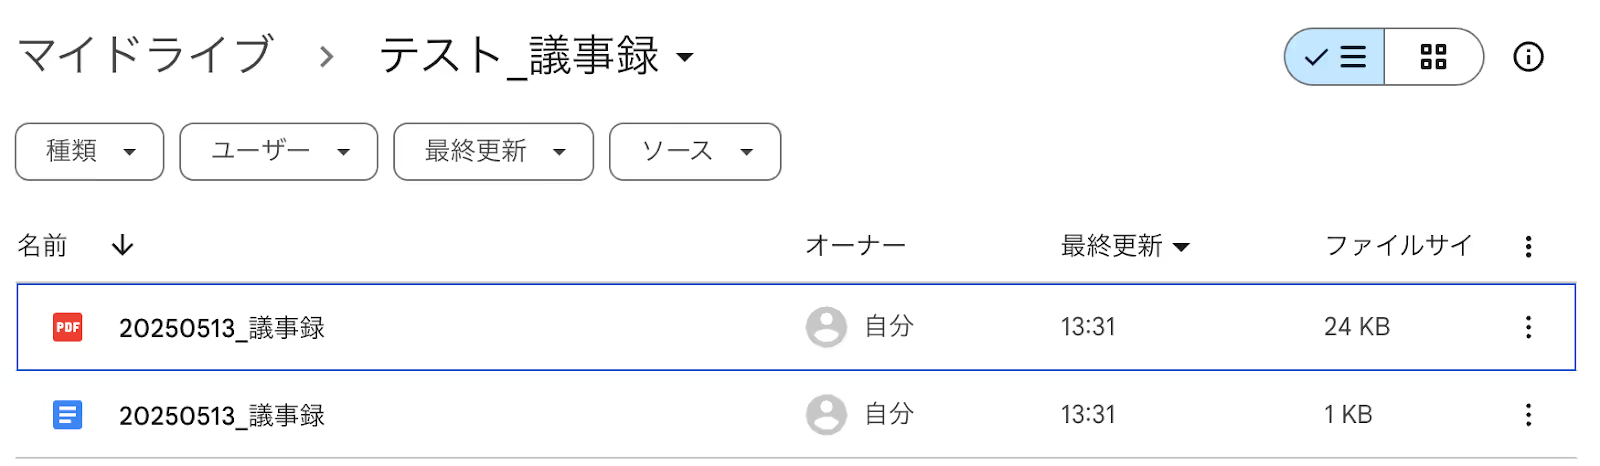Open the 最終更新 filter chip
This screenshot has height=466, width=1600.
pos(494,152)
